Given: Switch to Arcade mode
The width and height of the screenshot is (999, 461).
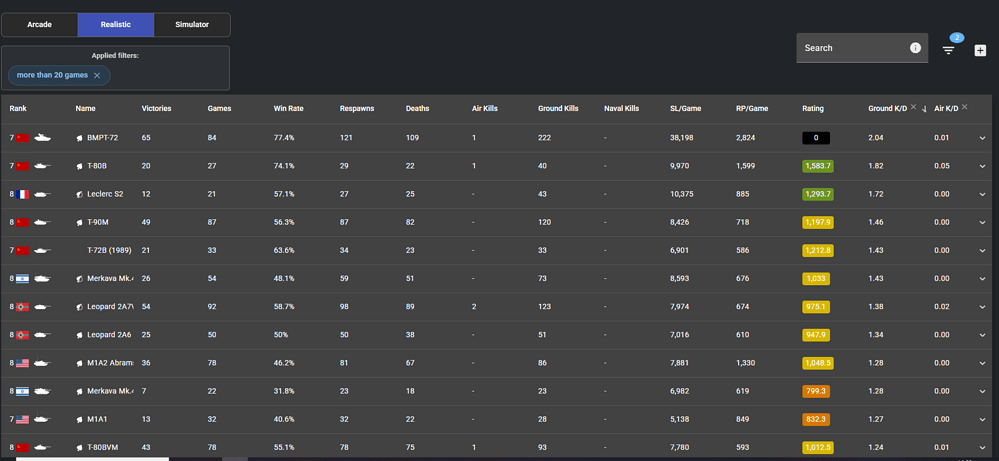Looking at the screenshot, I should pyautogui.click(x=39, y=25).
